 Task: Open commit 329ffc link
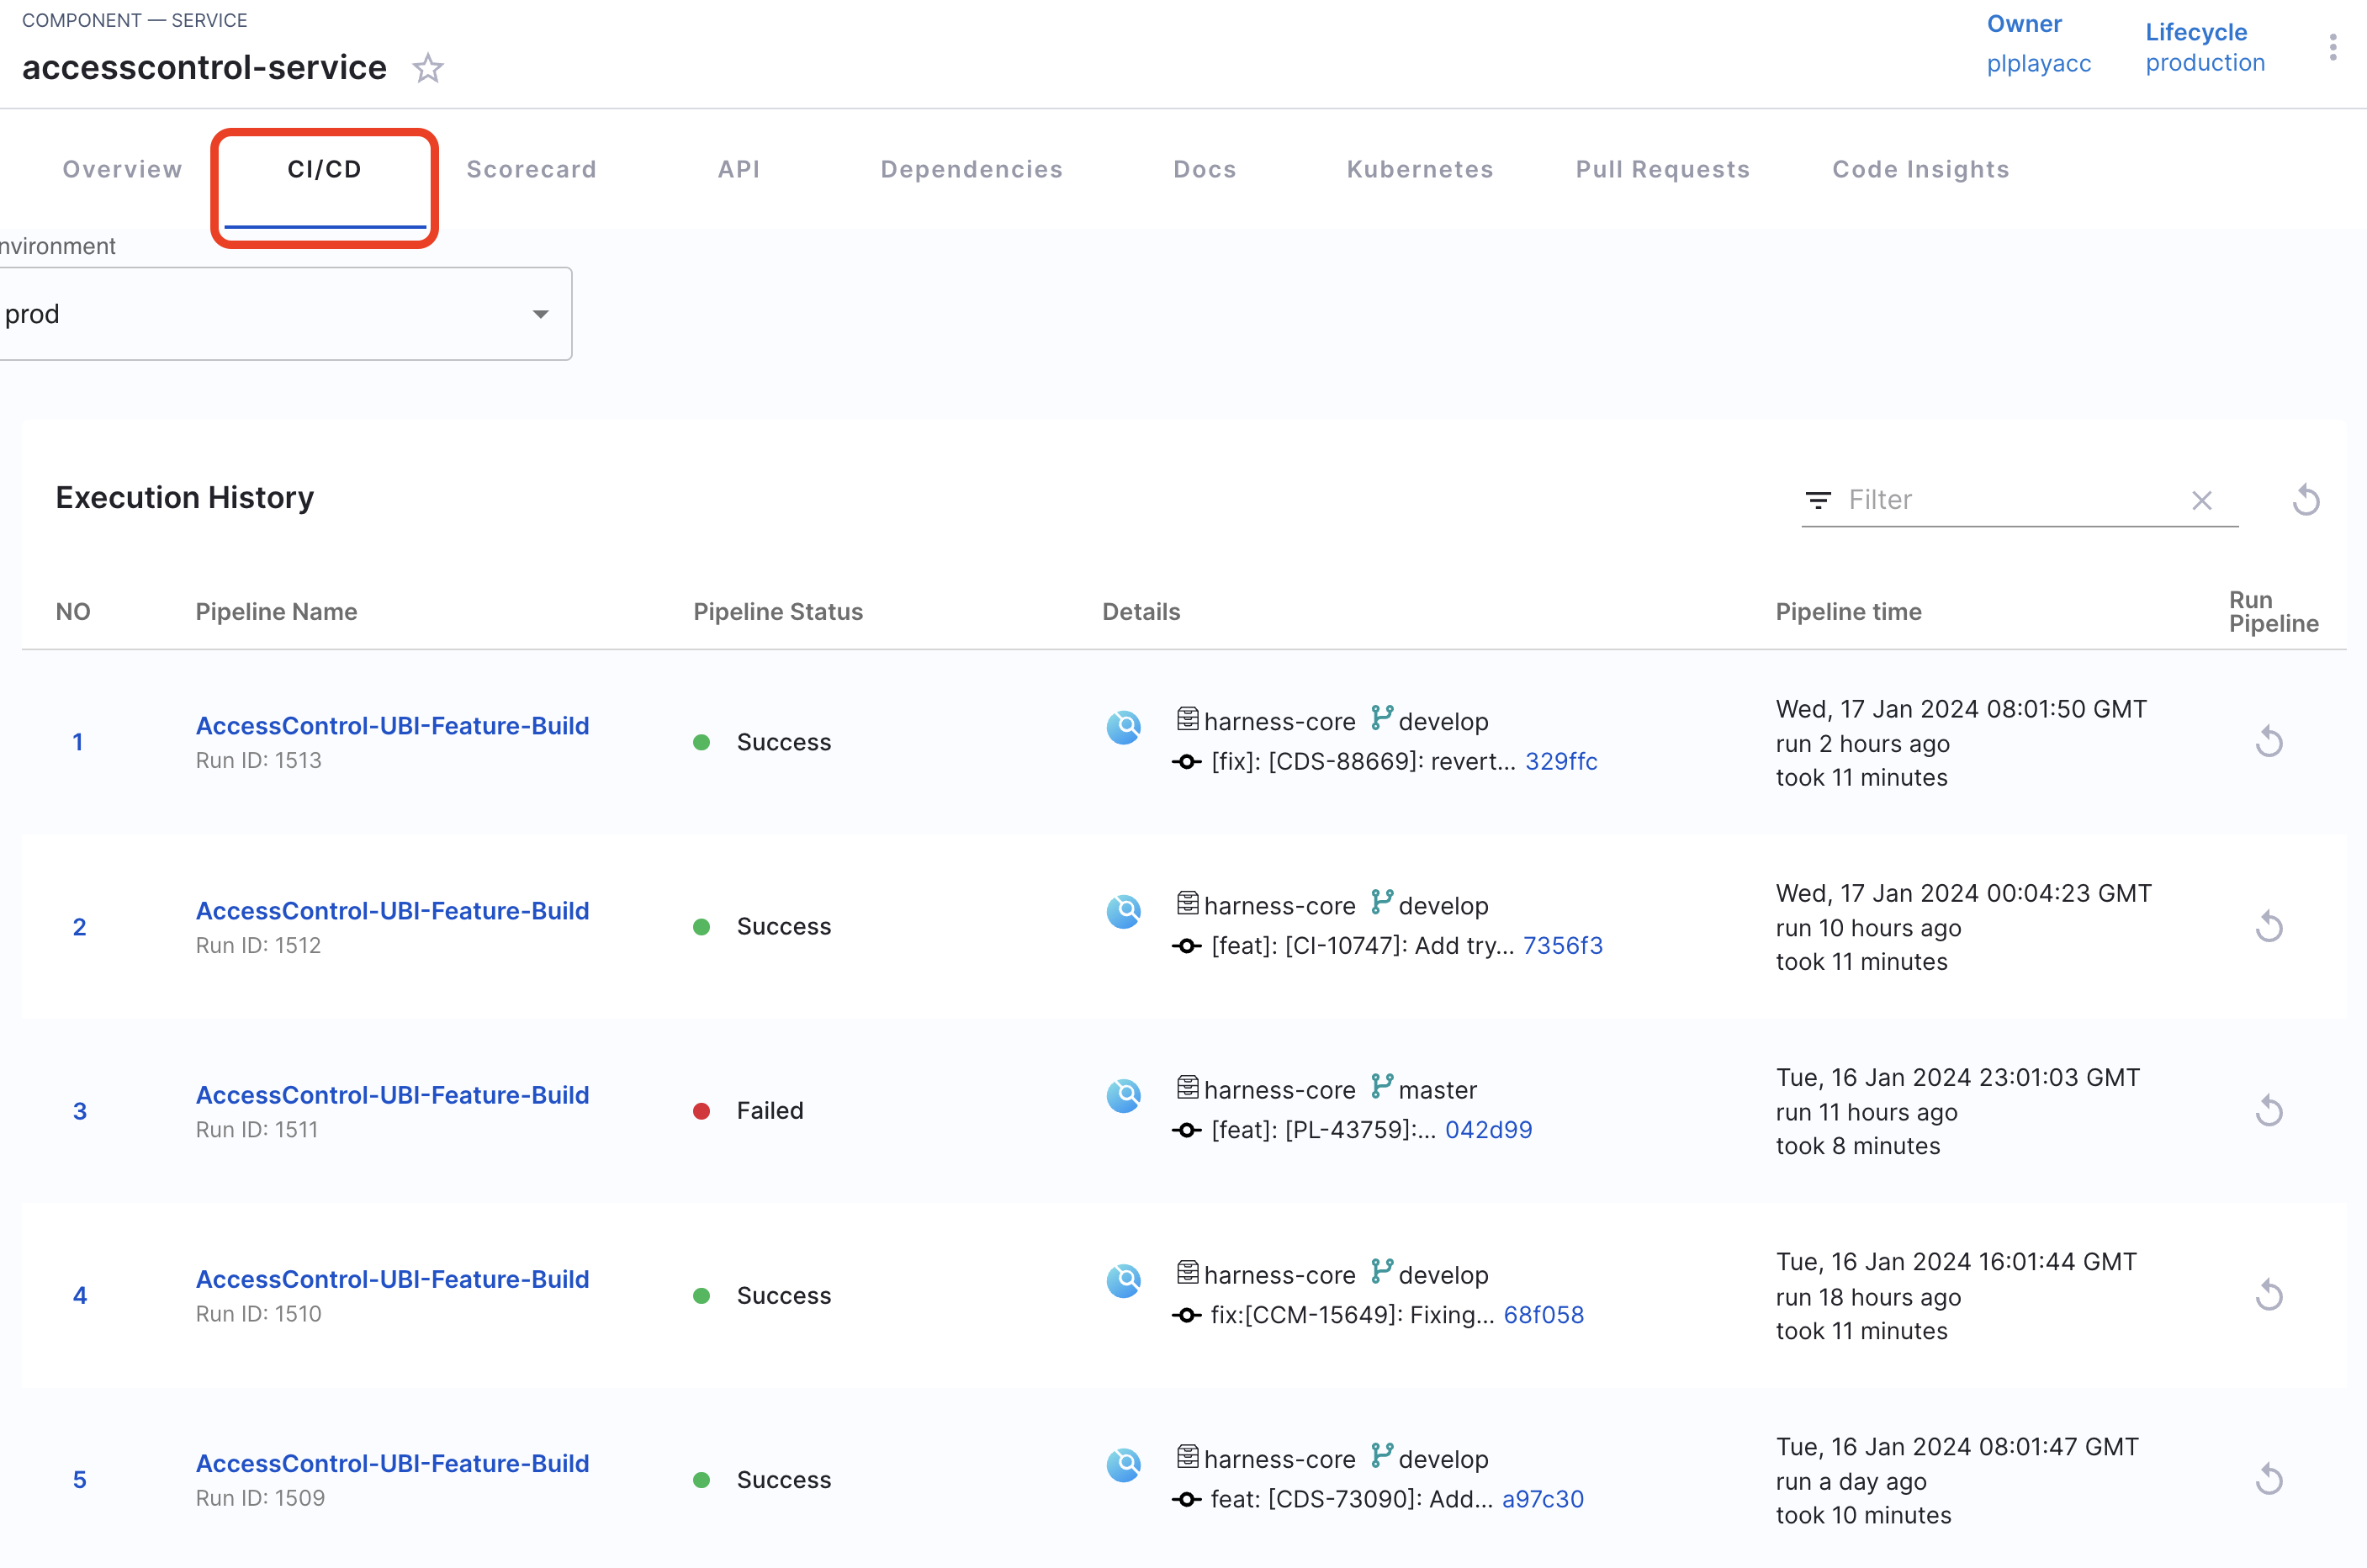[1560, 761]
